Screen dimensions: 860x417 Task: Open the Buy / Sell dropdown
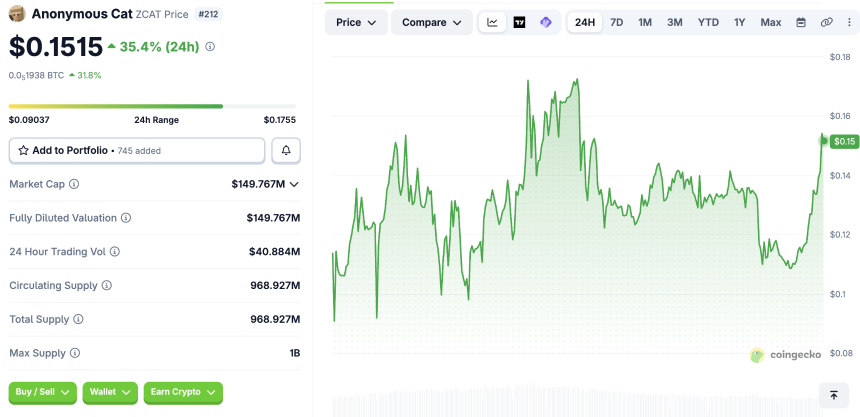pos(43,392)
